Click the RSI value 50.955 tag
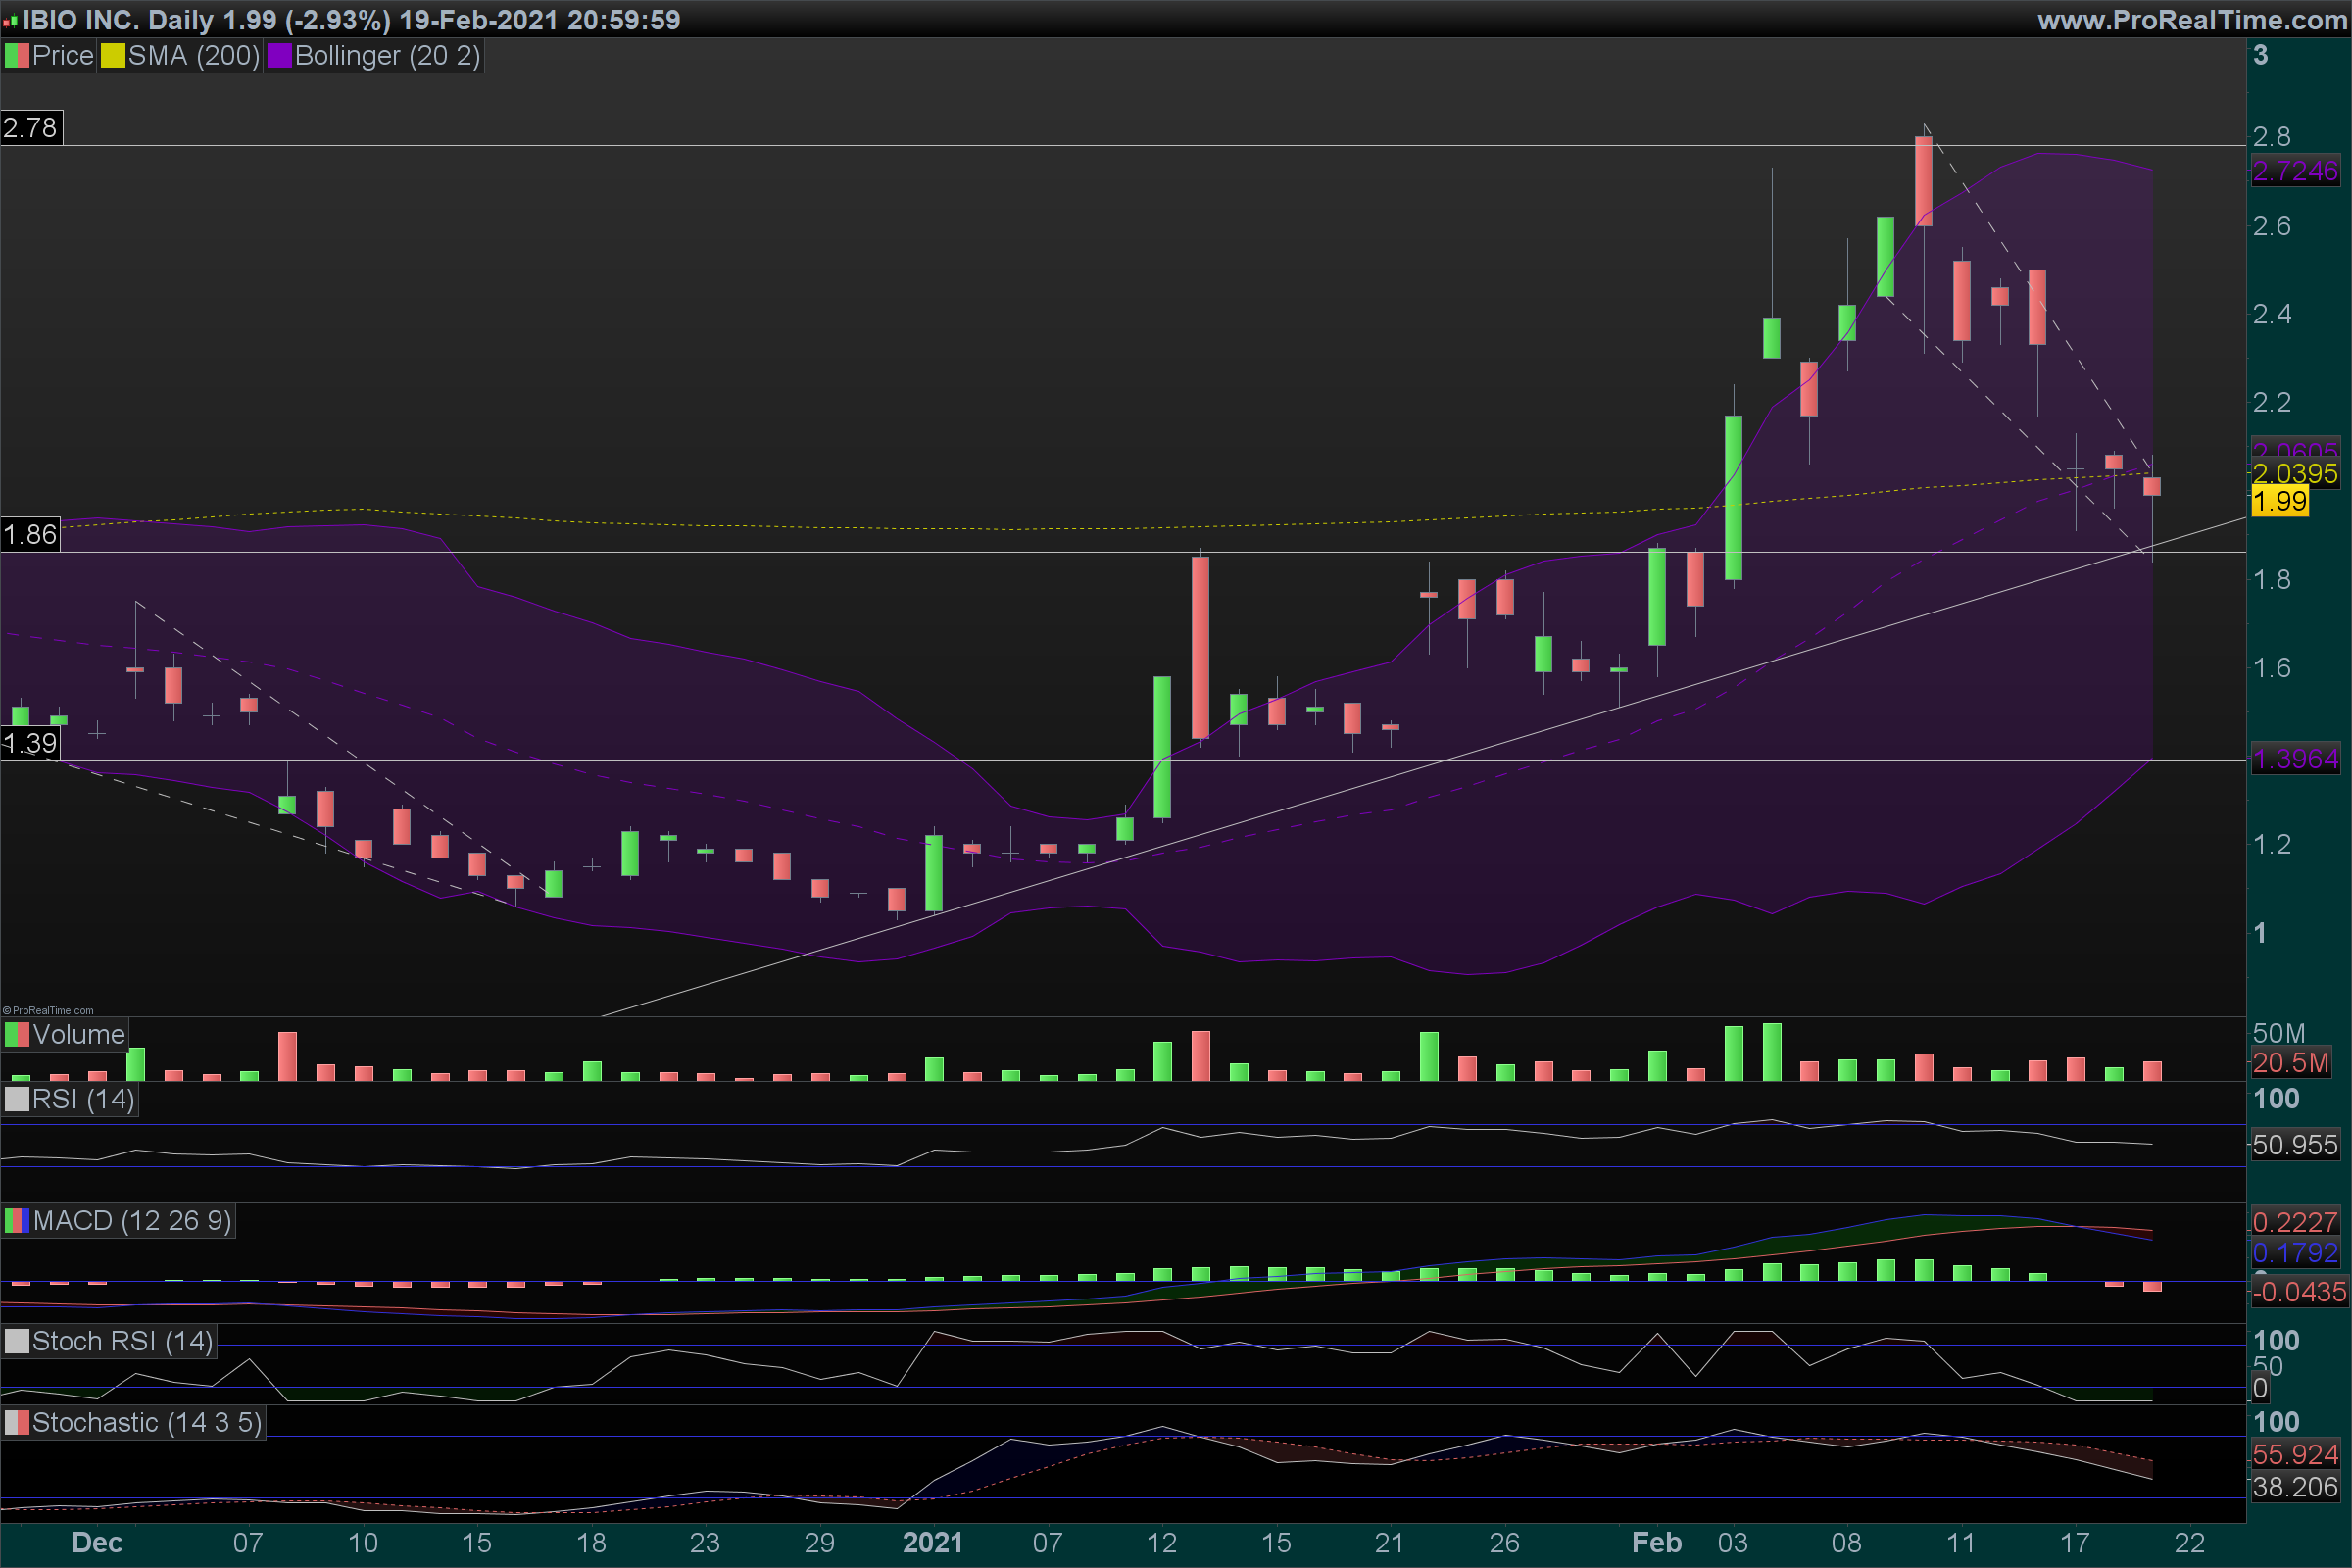2352x1568 pixels. click(x=2294, y=1145)
